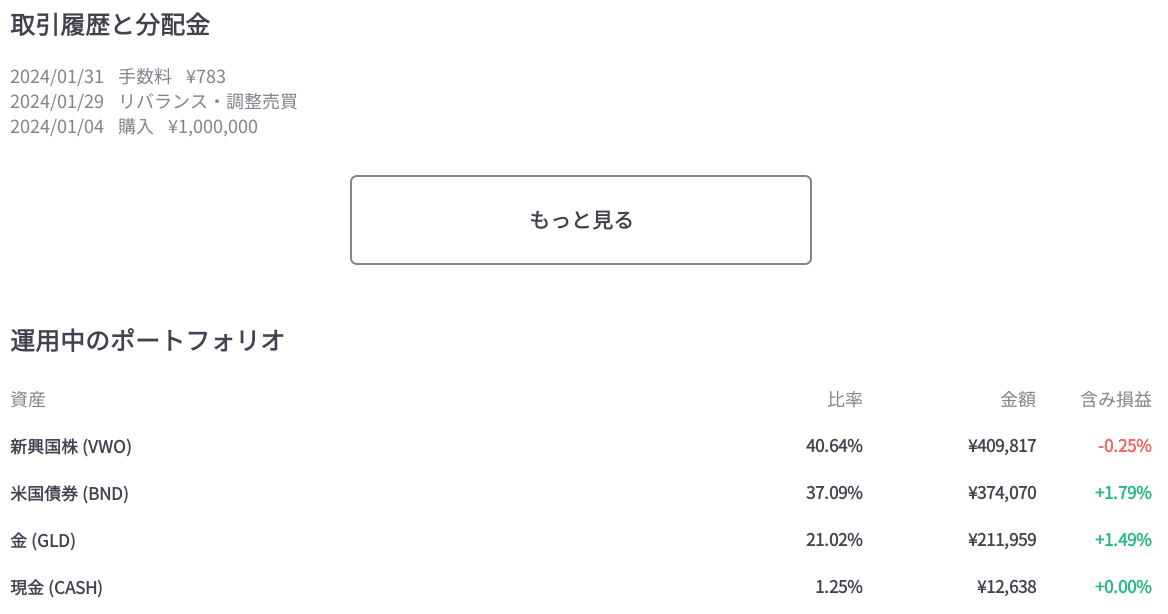Click the 含み損益 column header
The width and height of the screenshot is (1168, 614).
1116,399
